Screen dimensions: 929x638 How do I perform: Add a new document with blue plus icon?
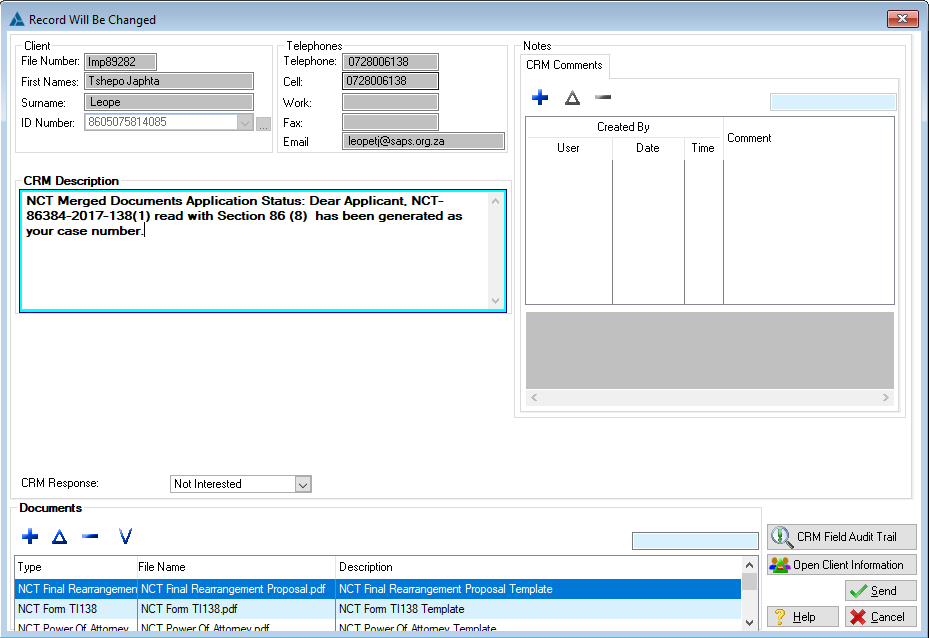30,537
